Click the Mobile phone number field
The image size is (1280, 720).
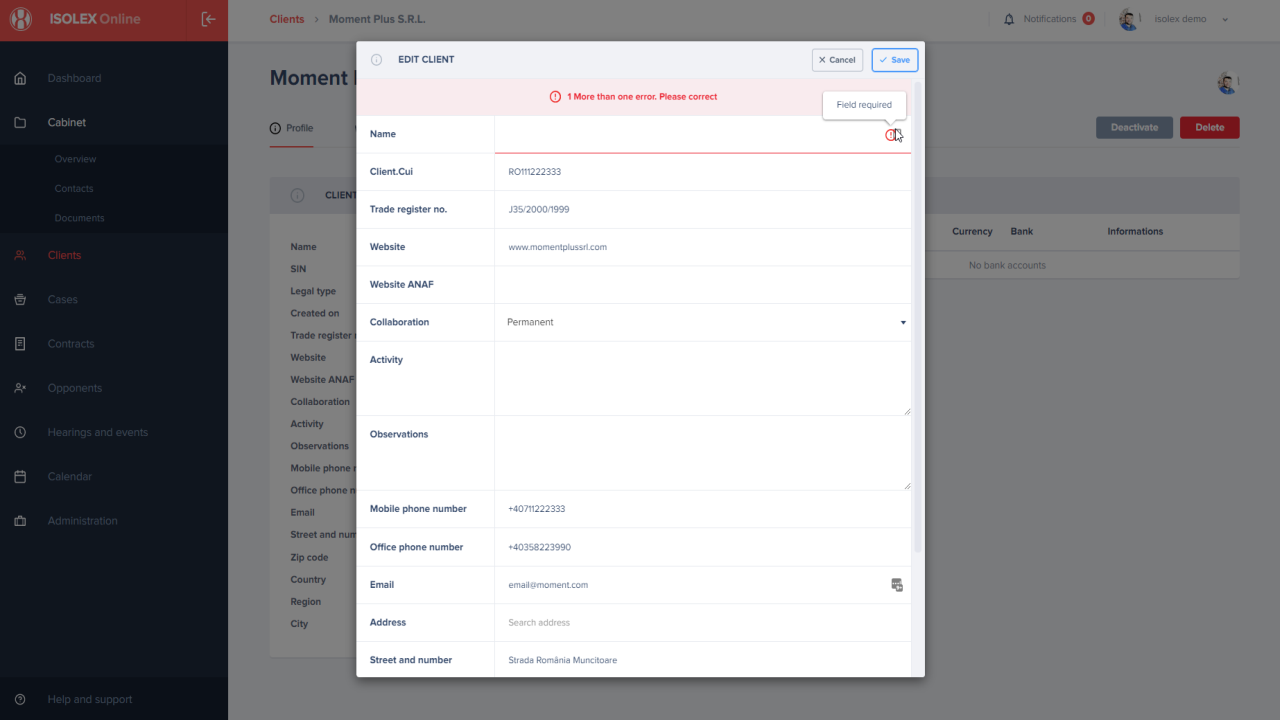click(x=703, y=509)
